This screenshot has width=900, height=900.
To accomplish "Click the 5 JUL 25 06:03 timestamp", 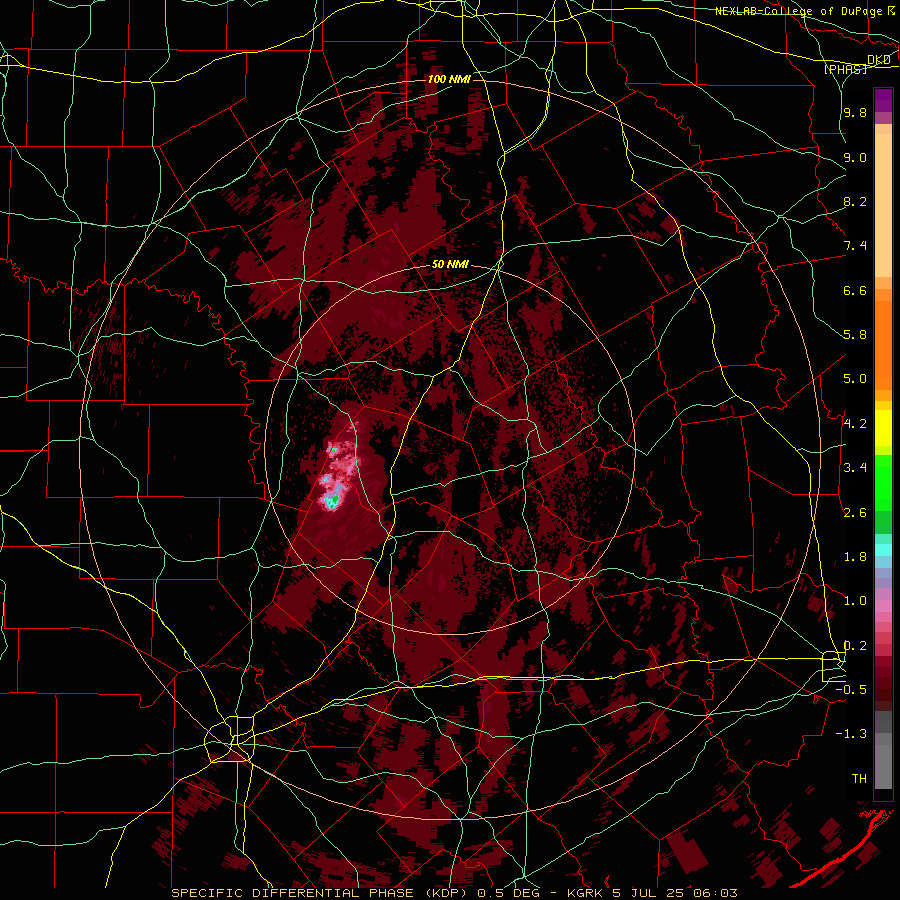I will 675,893.
